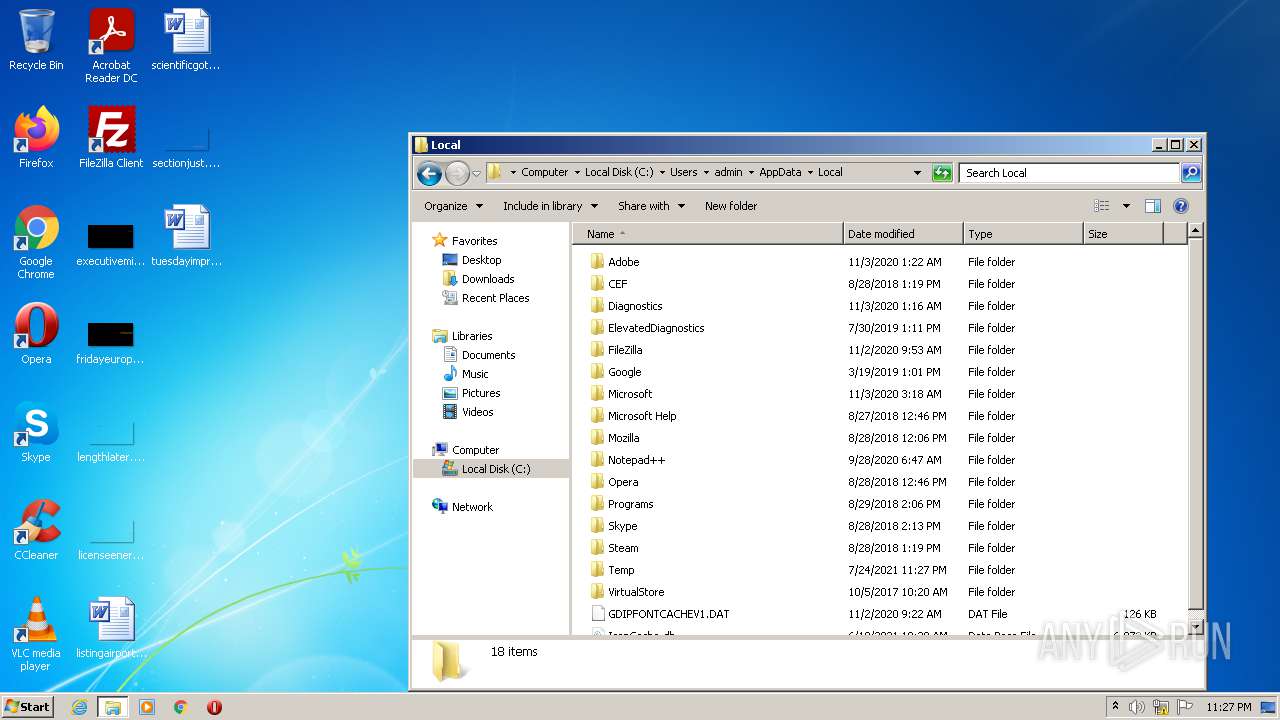Screen dimensions: 1280x720
Task: Select the Google Chrome desktop shortcut
Action: point(36,243)
